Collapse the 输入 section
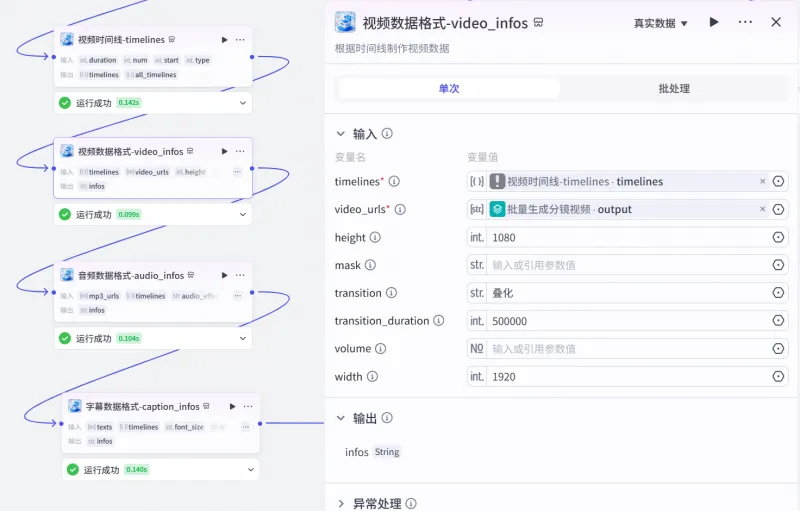 [x=340, y=134]
